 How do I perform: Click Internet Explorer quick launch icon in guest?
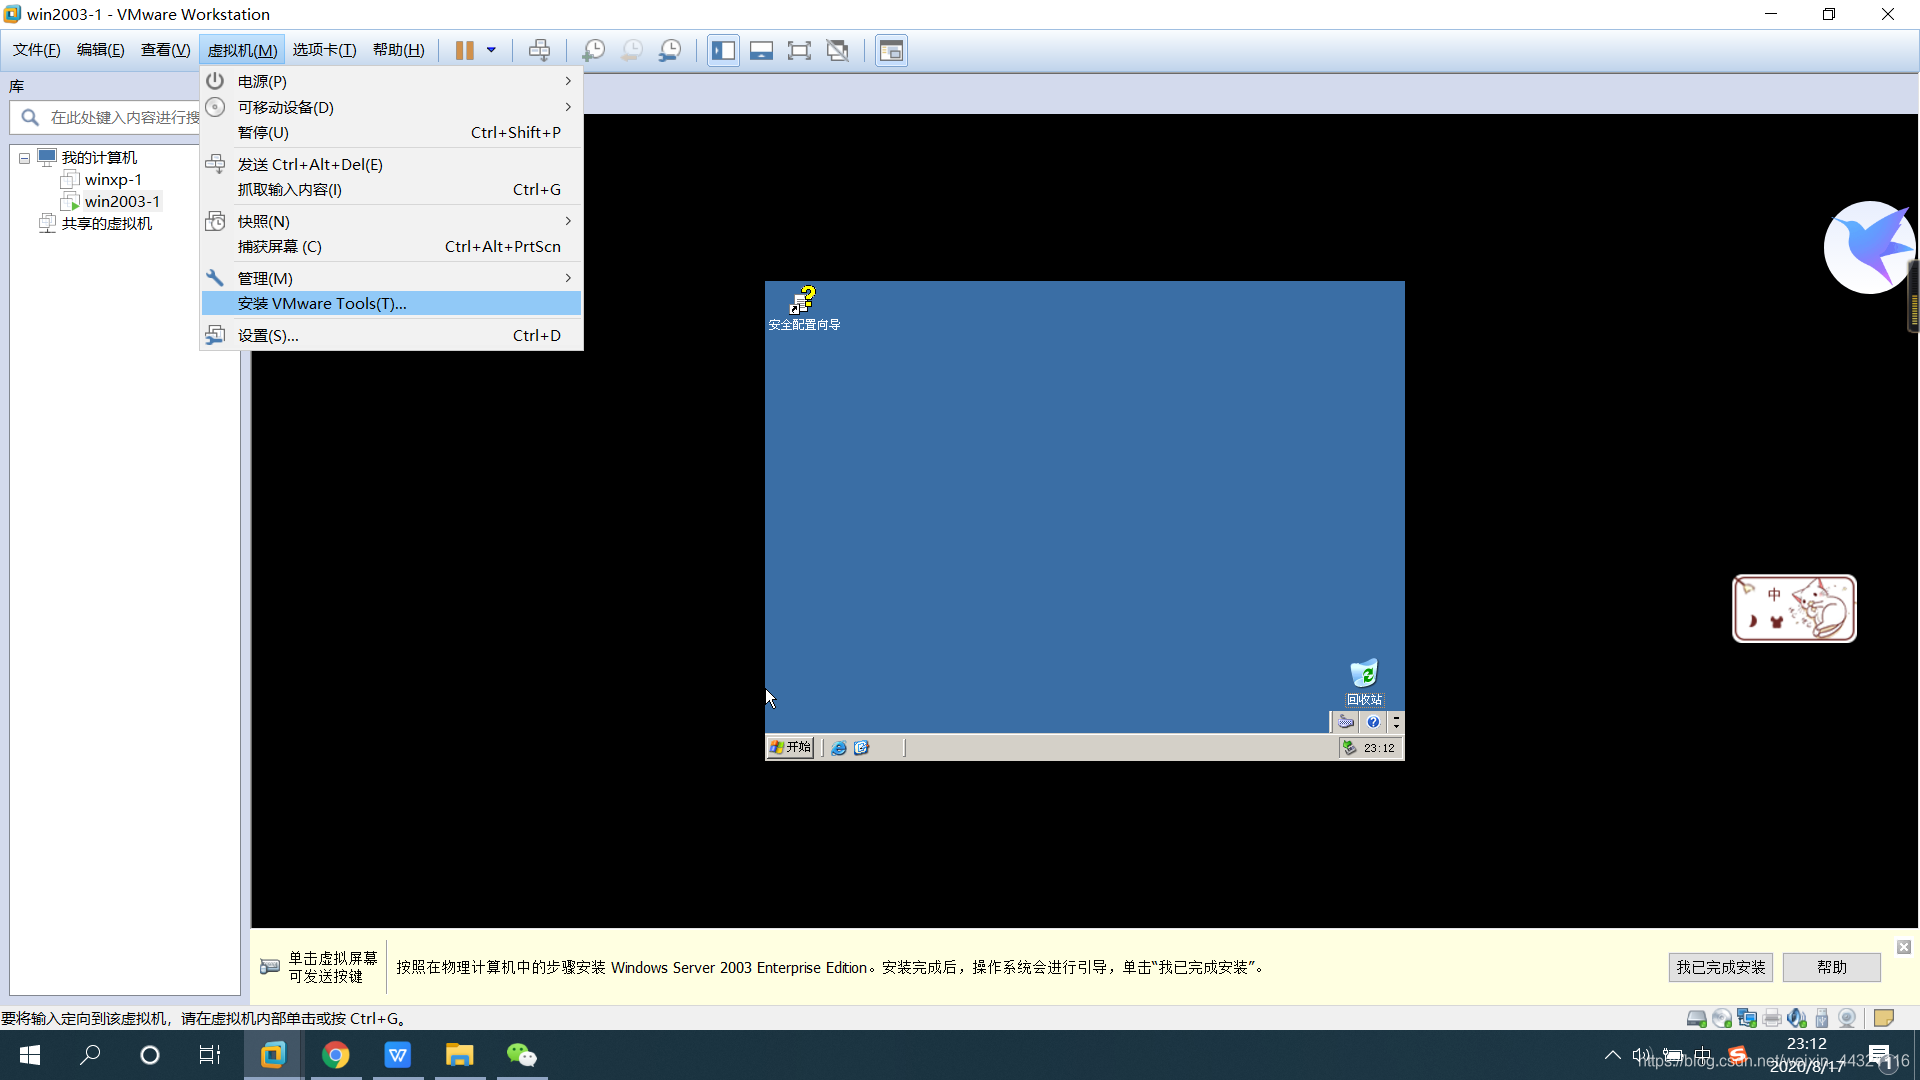pyautogui.click(x=838, y=748)
